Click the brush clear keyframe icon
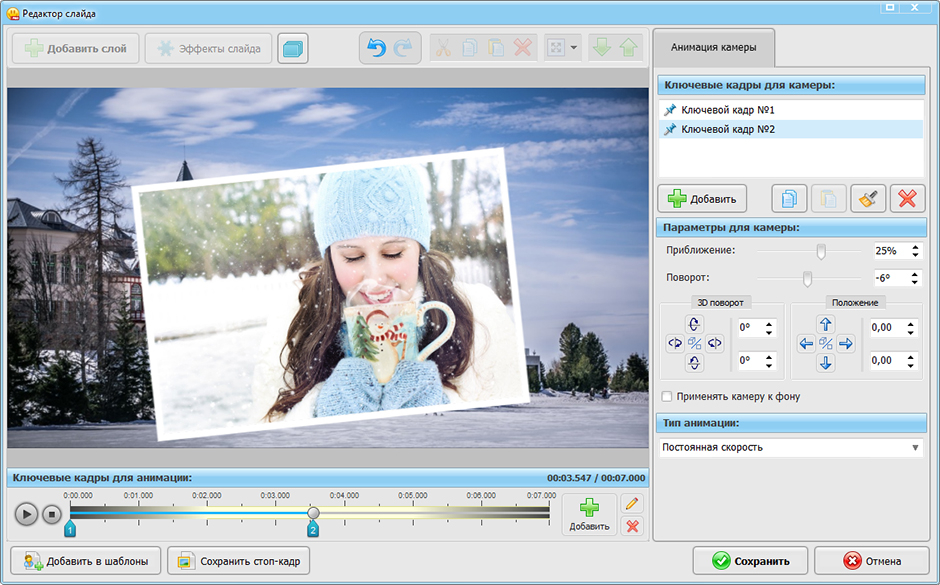 point(868,198)
